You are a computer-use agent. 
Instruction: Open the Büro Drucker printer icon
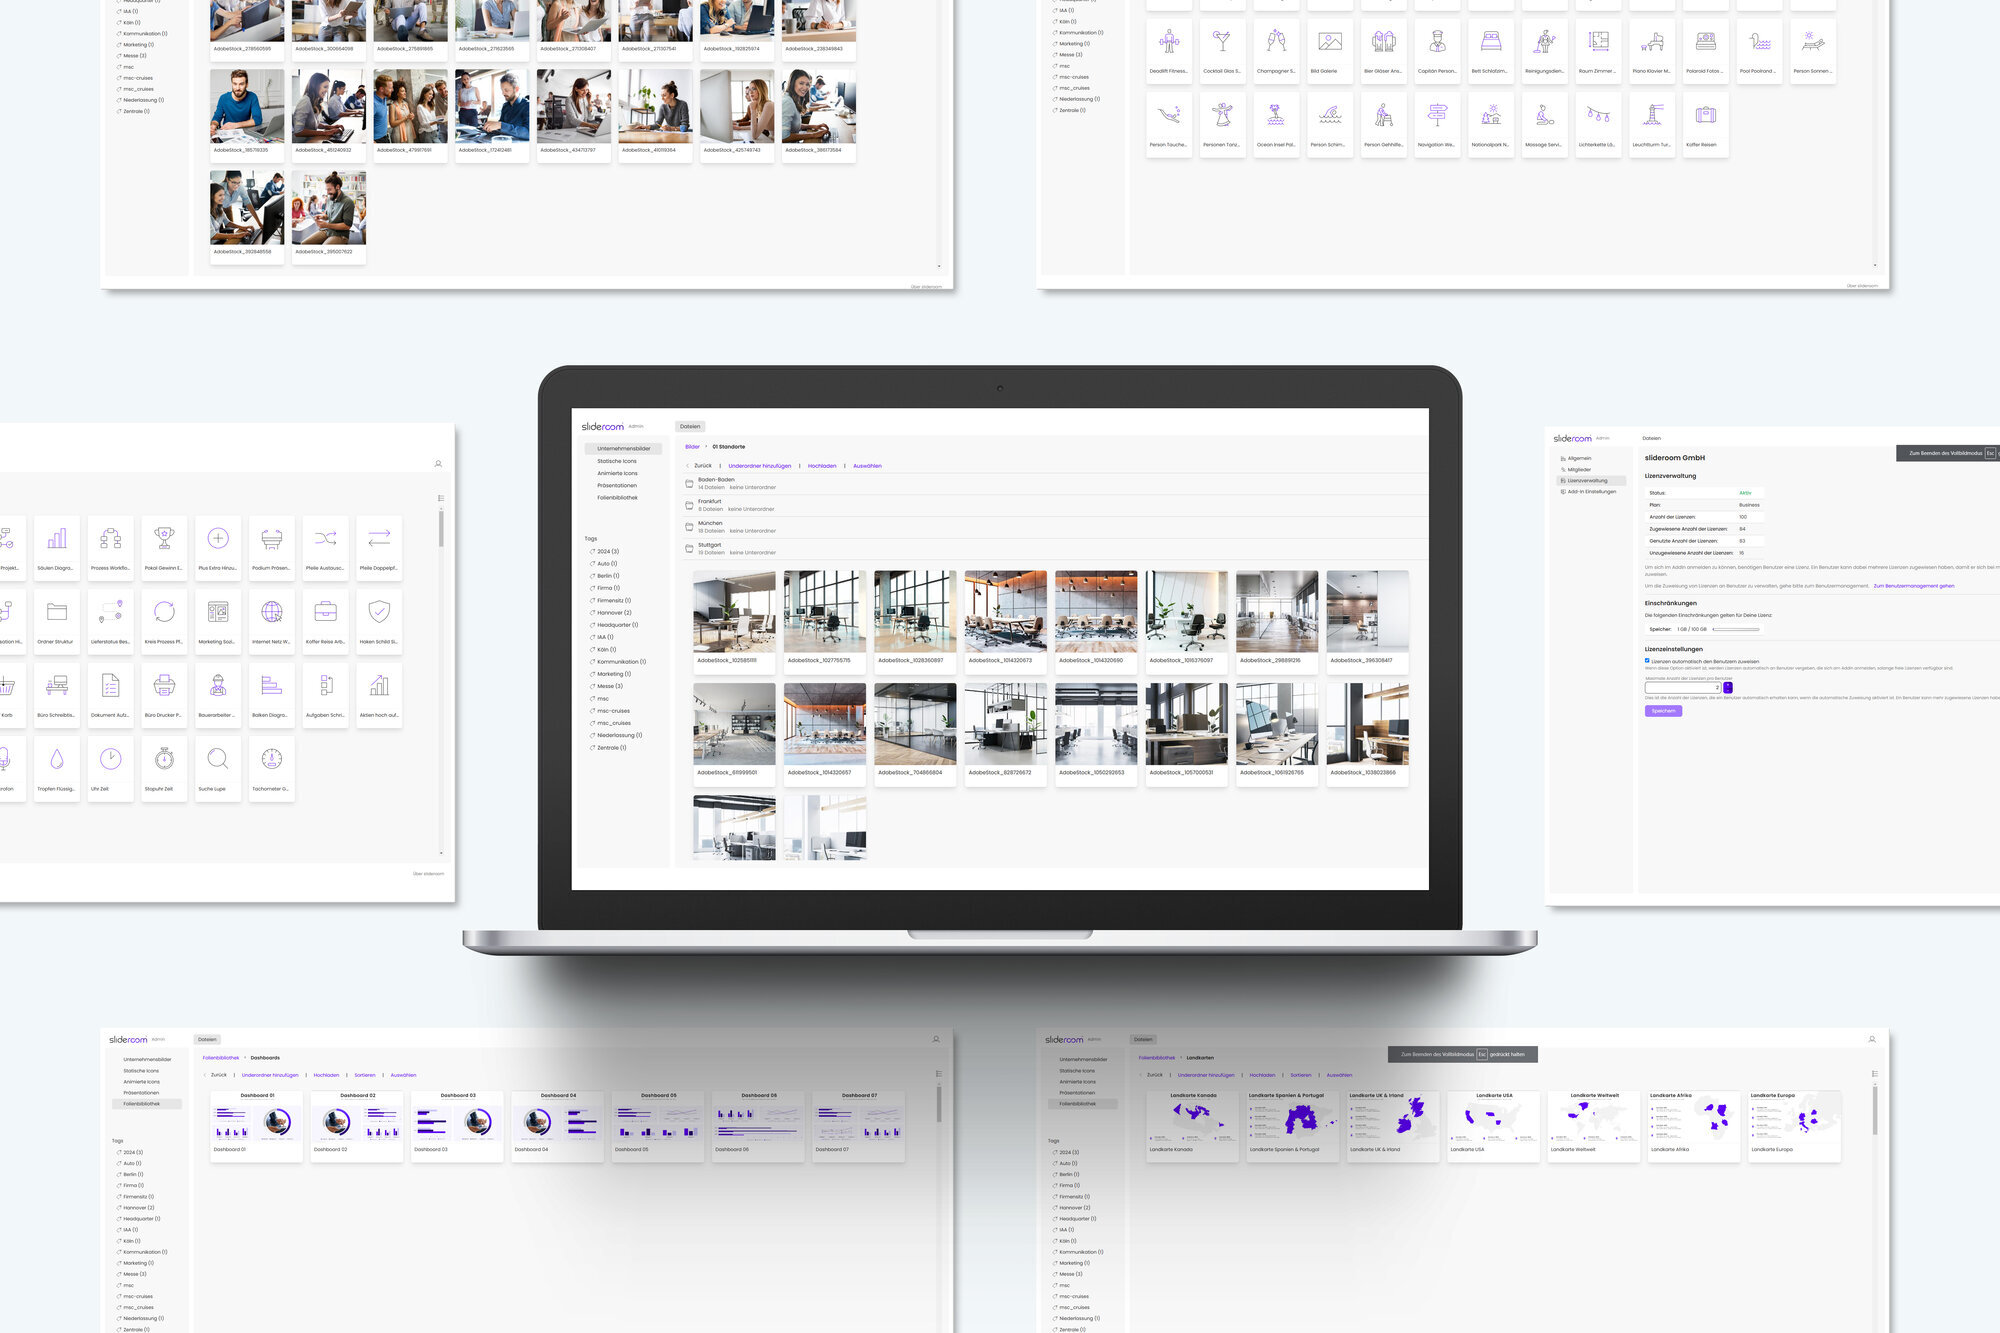tap(164, 693)
